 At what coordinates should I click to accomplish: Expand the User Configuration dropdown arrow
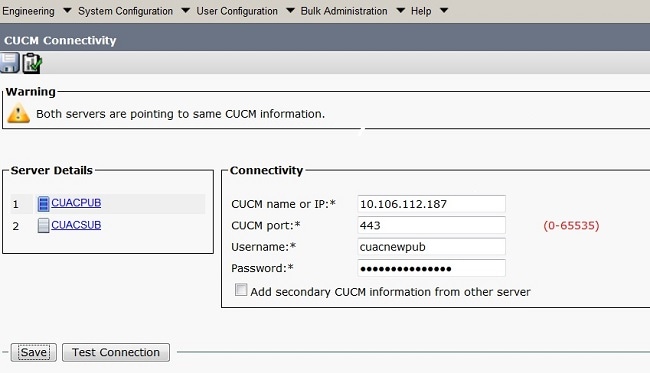tap(291, 10)
